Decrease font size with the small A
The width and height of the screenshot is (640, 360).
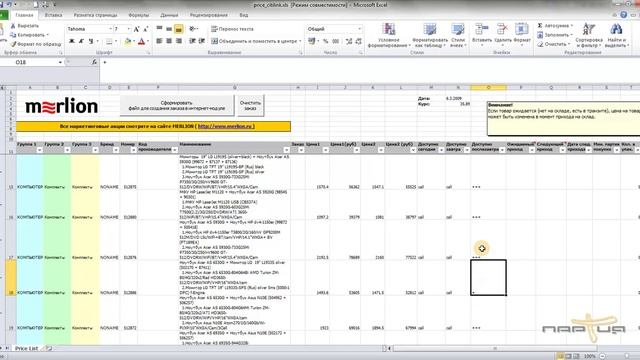click(146, 29)
